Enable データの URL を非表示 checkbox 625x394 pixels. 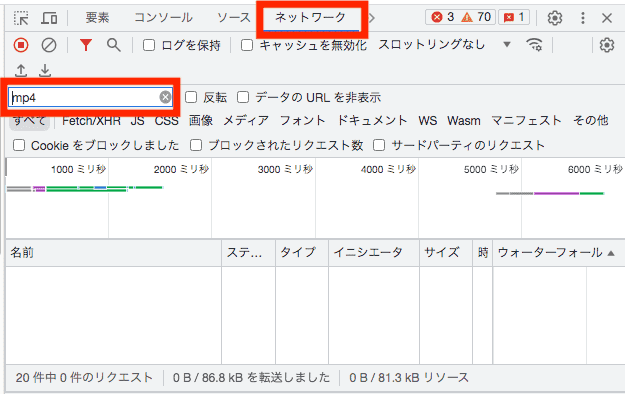click(243, 97)
